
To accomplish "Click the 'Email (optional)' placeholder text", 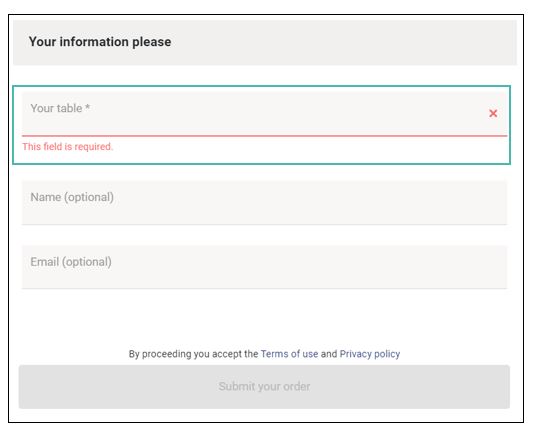I will click(71, 262).
